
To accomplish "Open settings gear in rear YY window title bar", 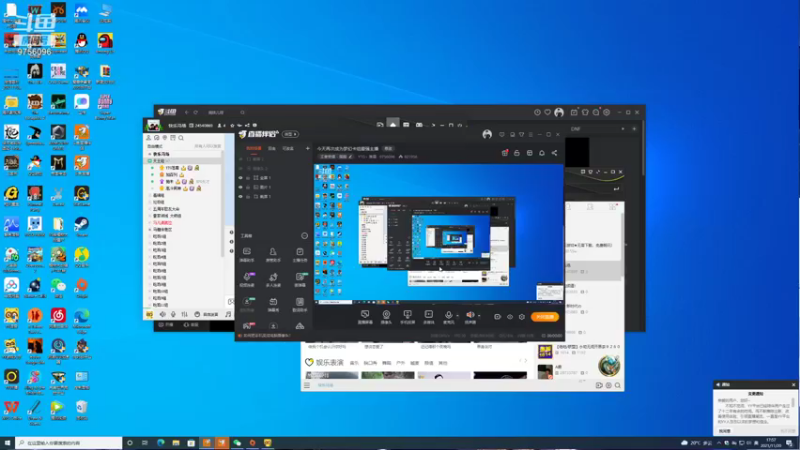I will coord(607,112).
